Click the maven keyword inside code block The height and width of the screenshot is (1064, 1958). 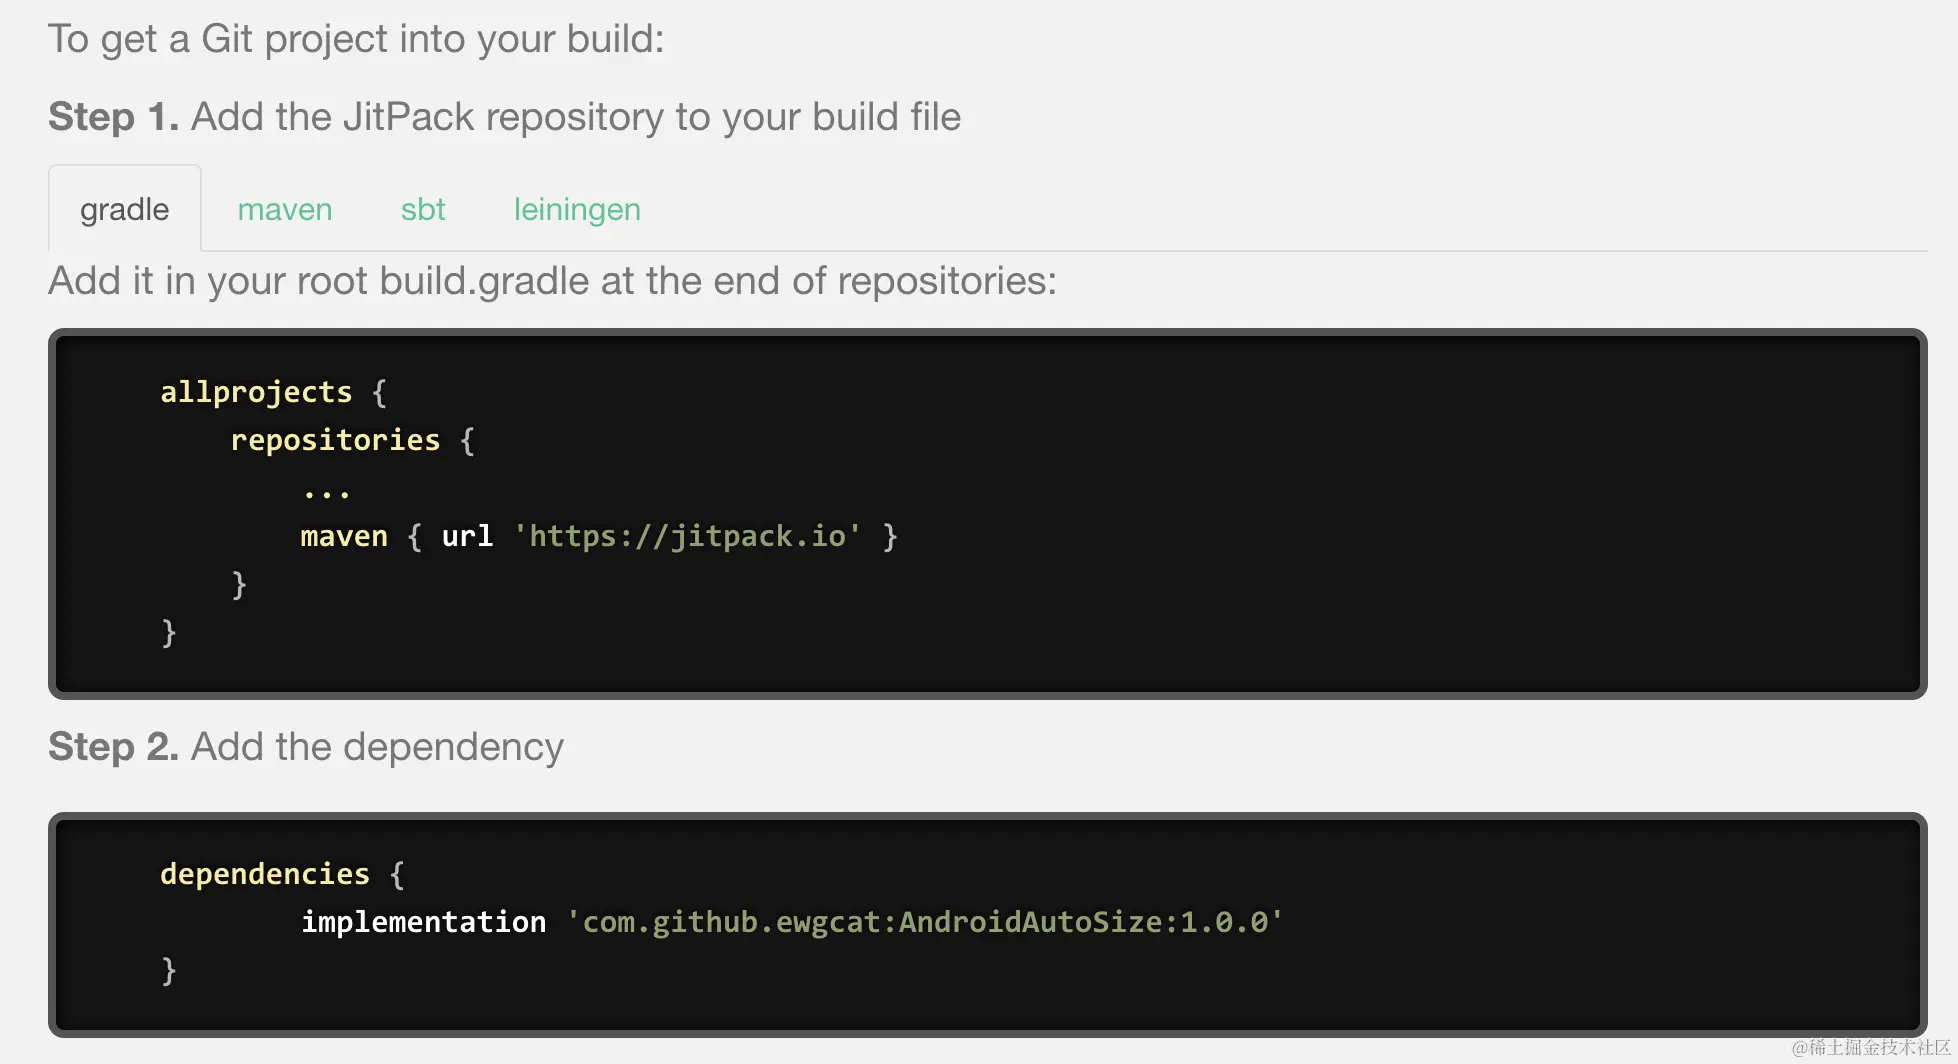click(344, 536)
